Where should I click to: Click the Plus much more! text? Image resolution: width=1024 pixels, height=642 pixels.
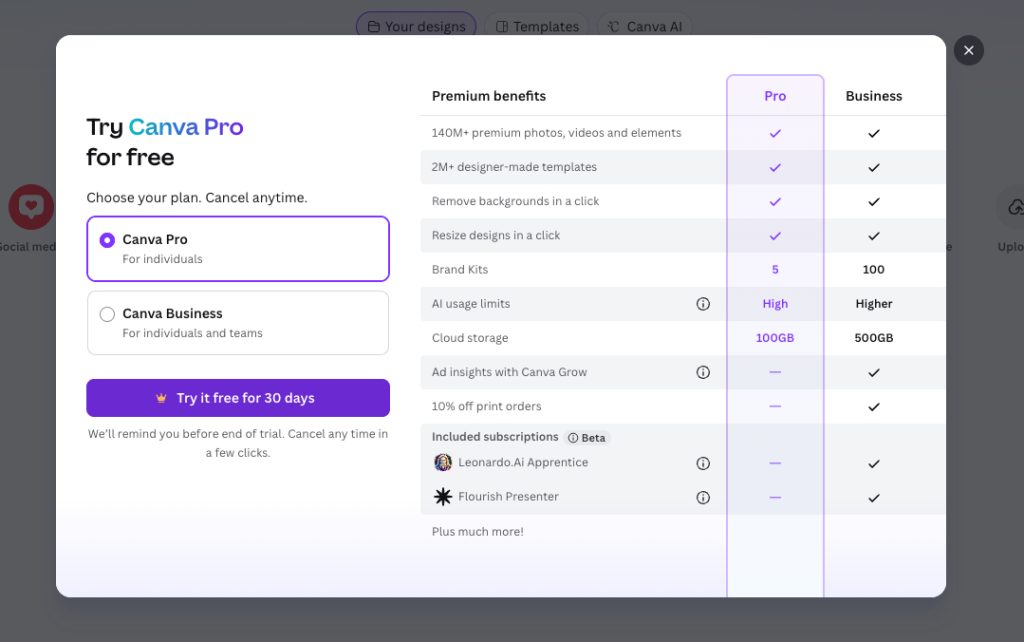(x=477, y=532)
